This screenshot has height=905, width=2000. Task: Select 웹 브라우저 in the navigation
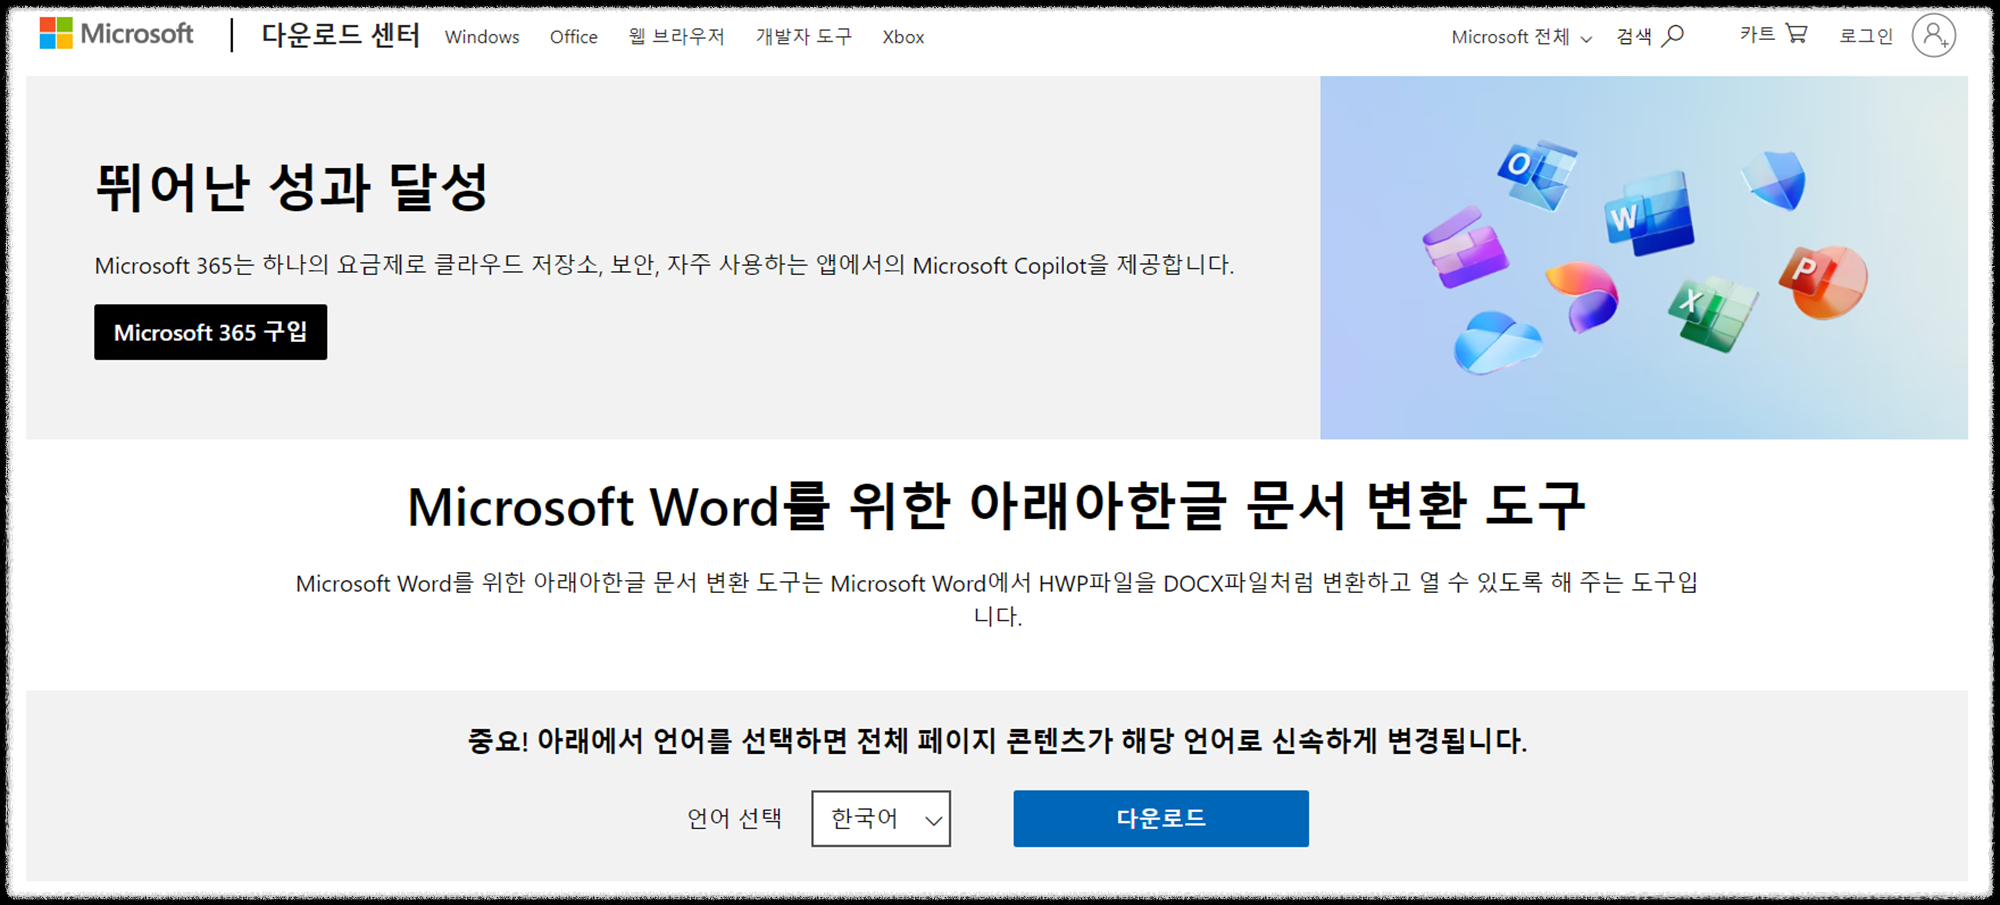[x=677, y=37]
